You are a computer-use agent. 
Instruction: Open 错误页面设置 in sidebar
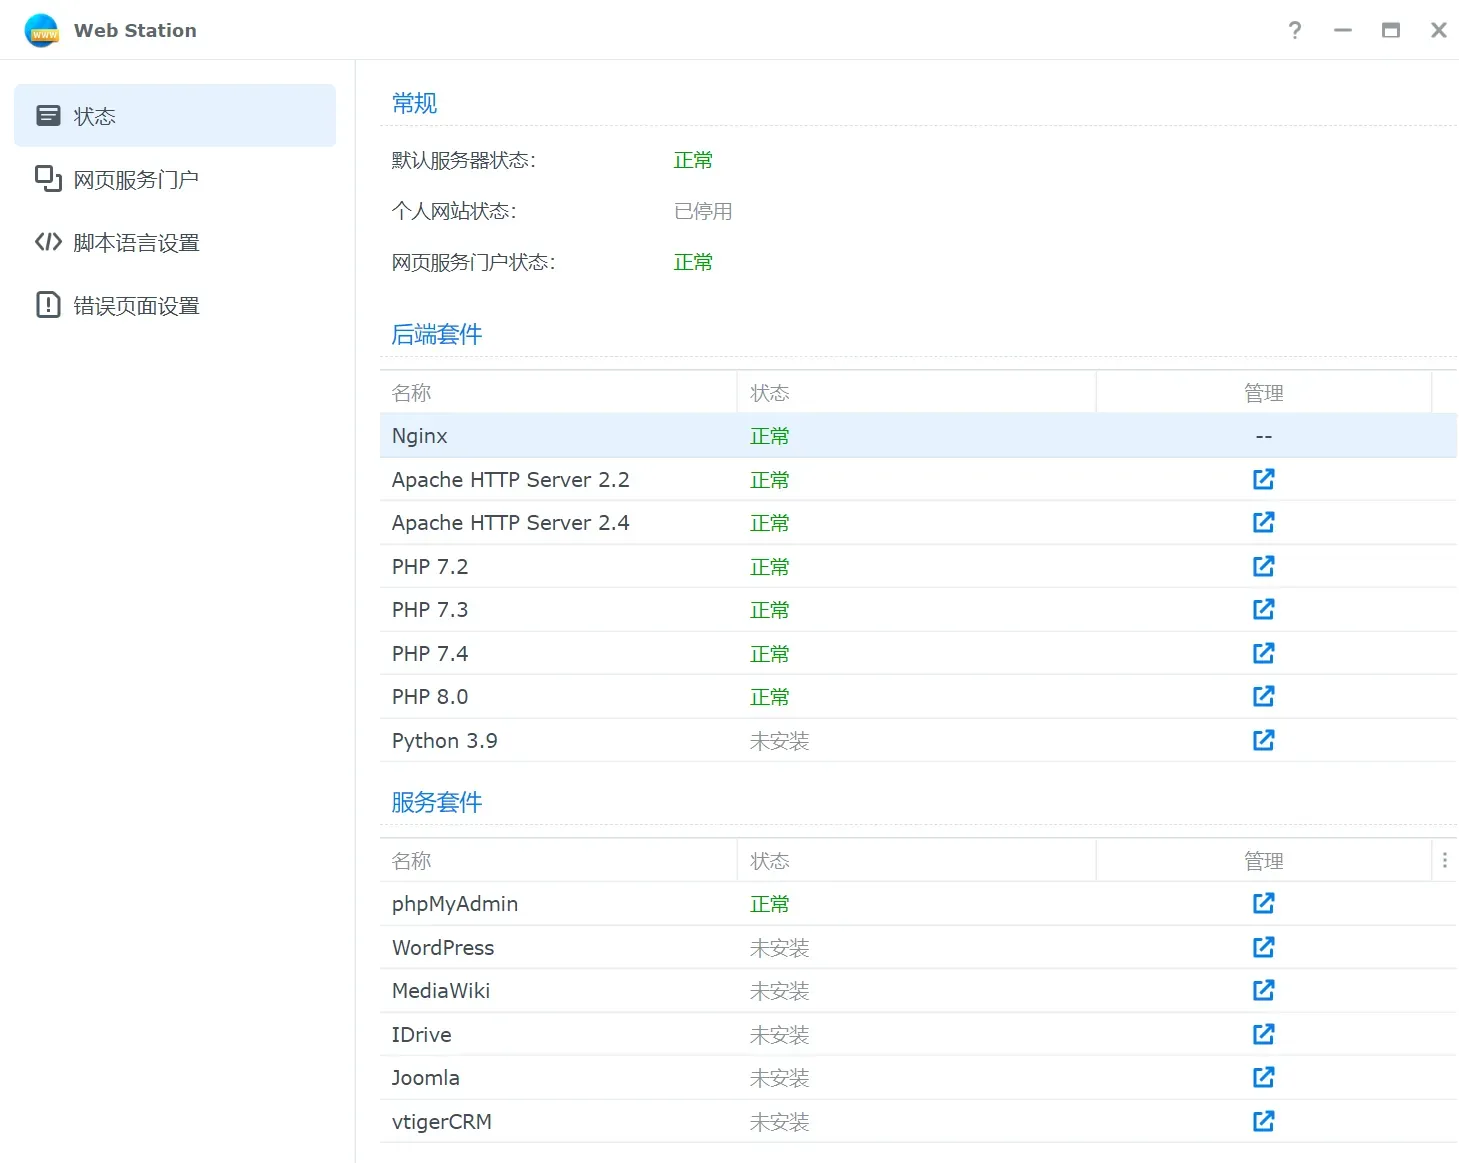[x=175, y=305]
